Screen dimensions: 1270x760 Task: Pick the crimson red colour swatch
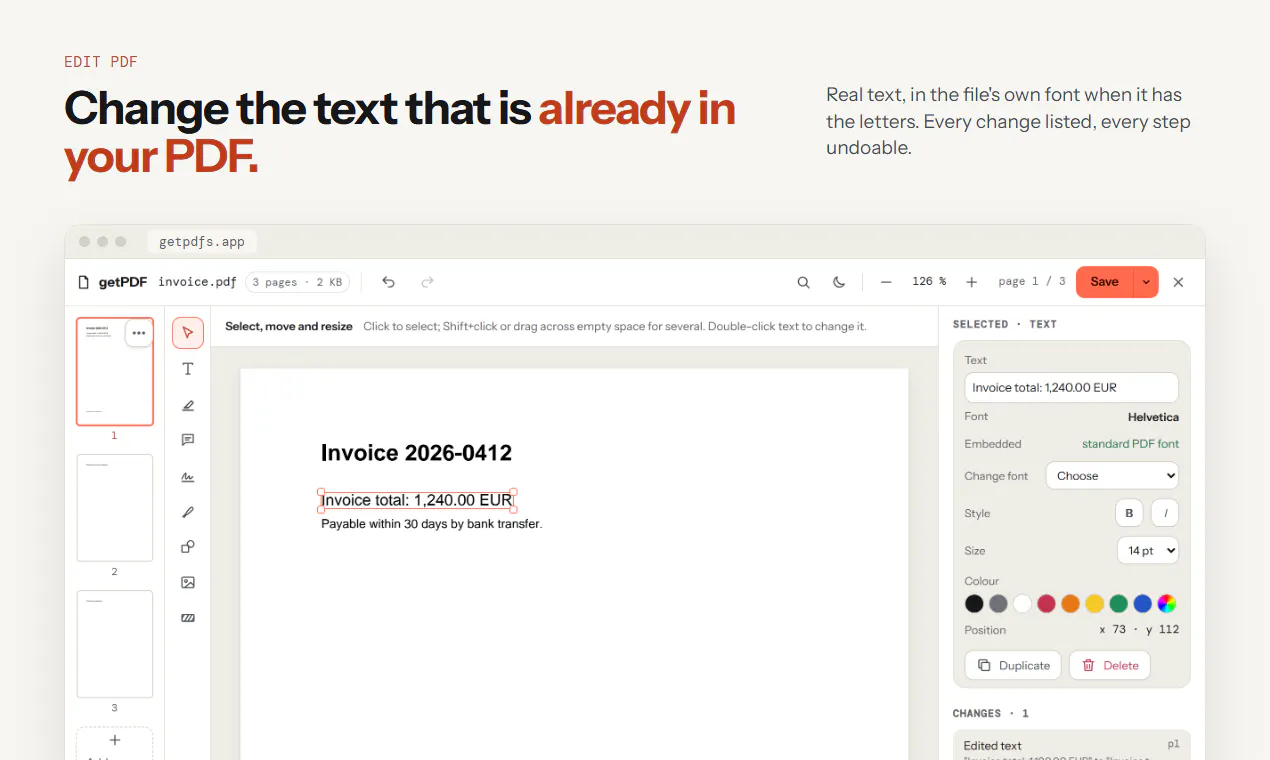1046,603
